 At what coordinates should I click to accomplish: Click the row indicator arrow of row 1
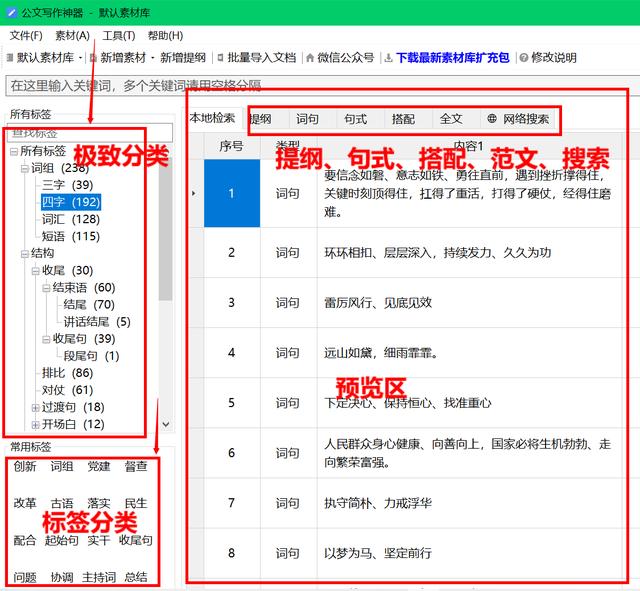[193, 193]
